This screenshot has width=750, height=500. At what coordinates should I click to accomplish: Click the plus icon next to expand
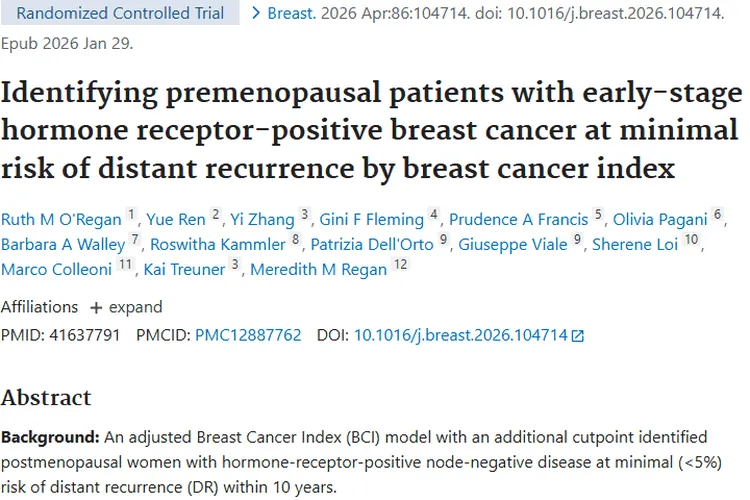pos(96,307)
